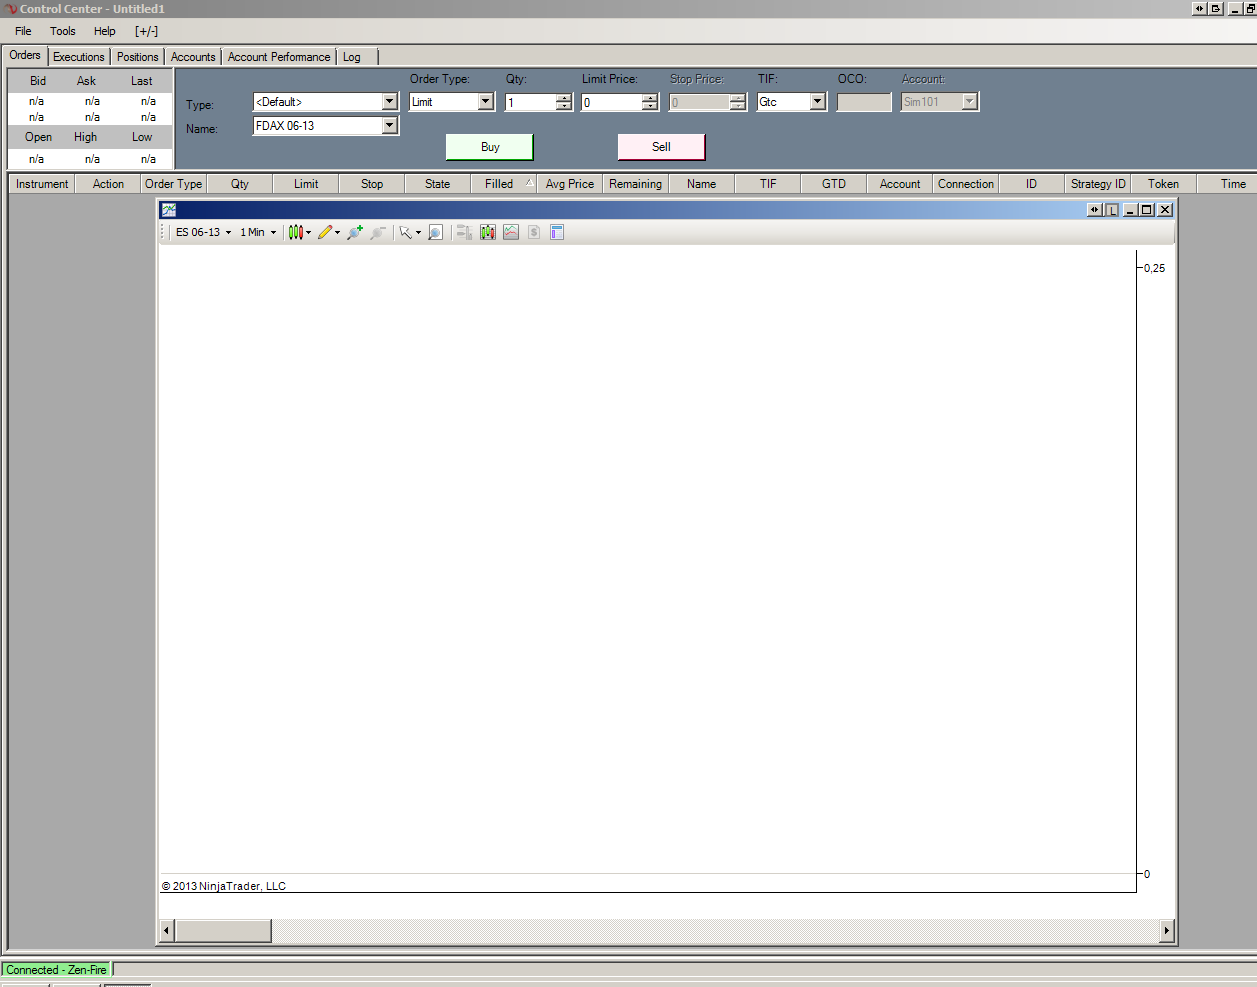Click the Strategy ID column header
Screen dimensions: 1257x987
tap(1098, 184)
